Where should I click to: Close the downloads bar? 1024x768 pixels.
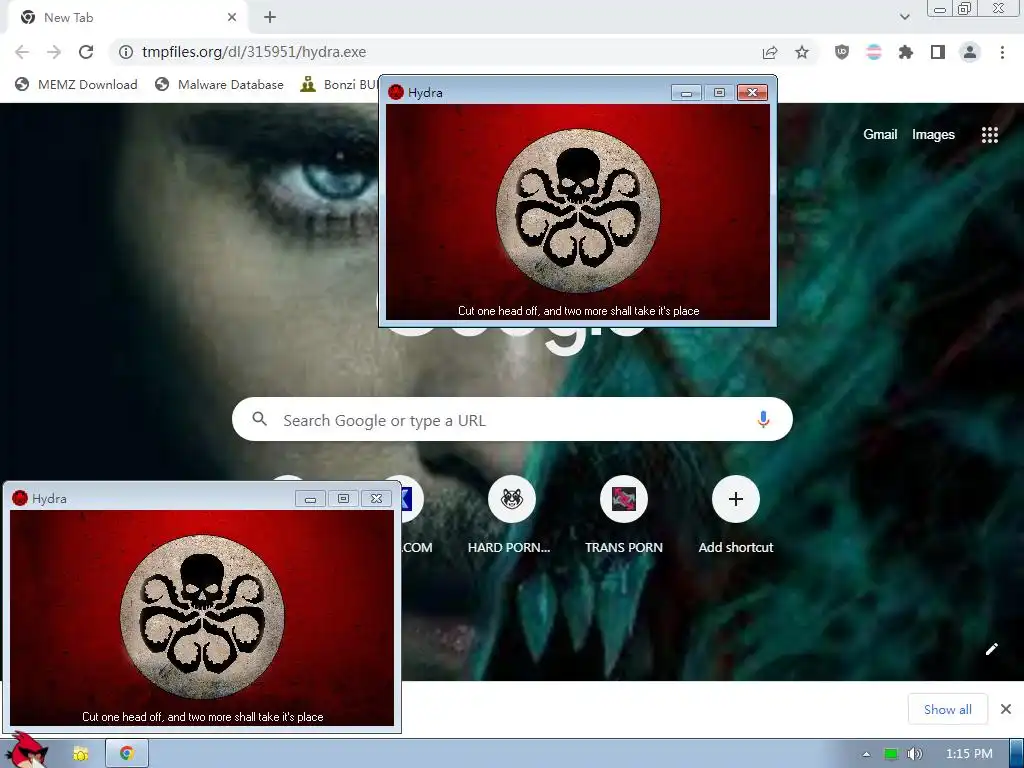click(1006, 709)
